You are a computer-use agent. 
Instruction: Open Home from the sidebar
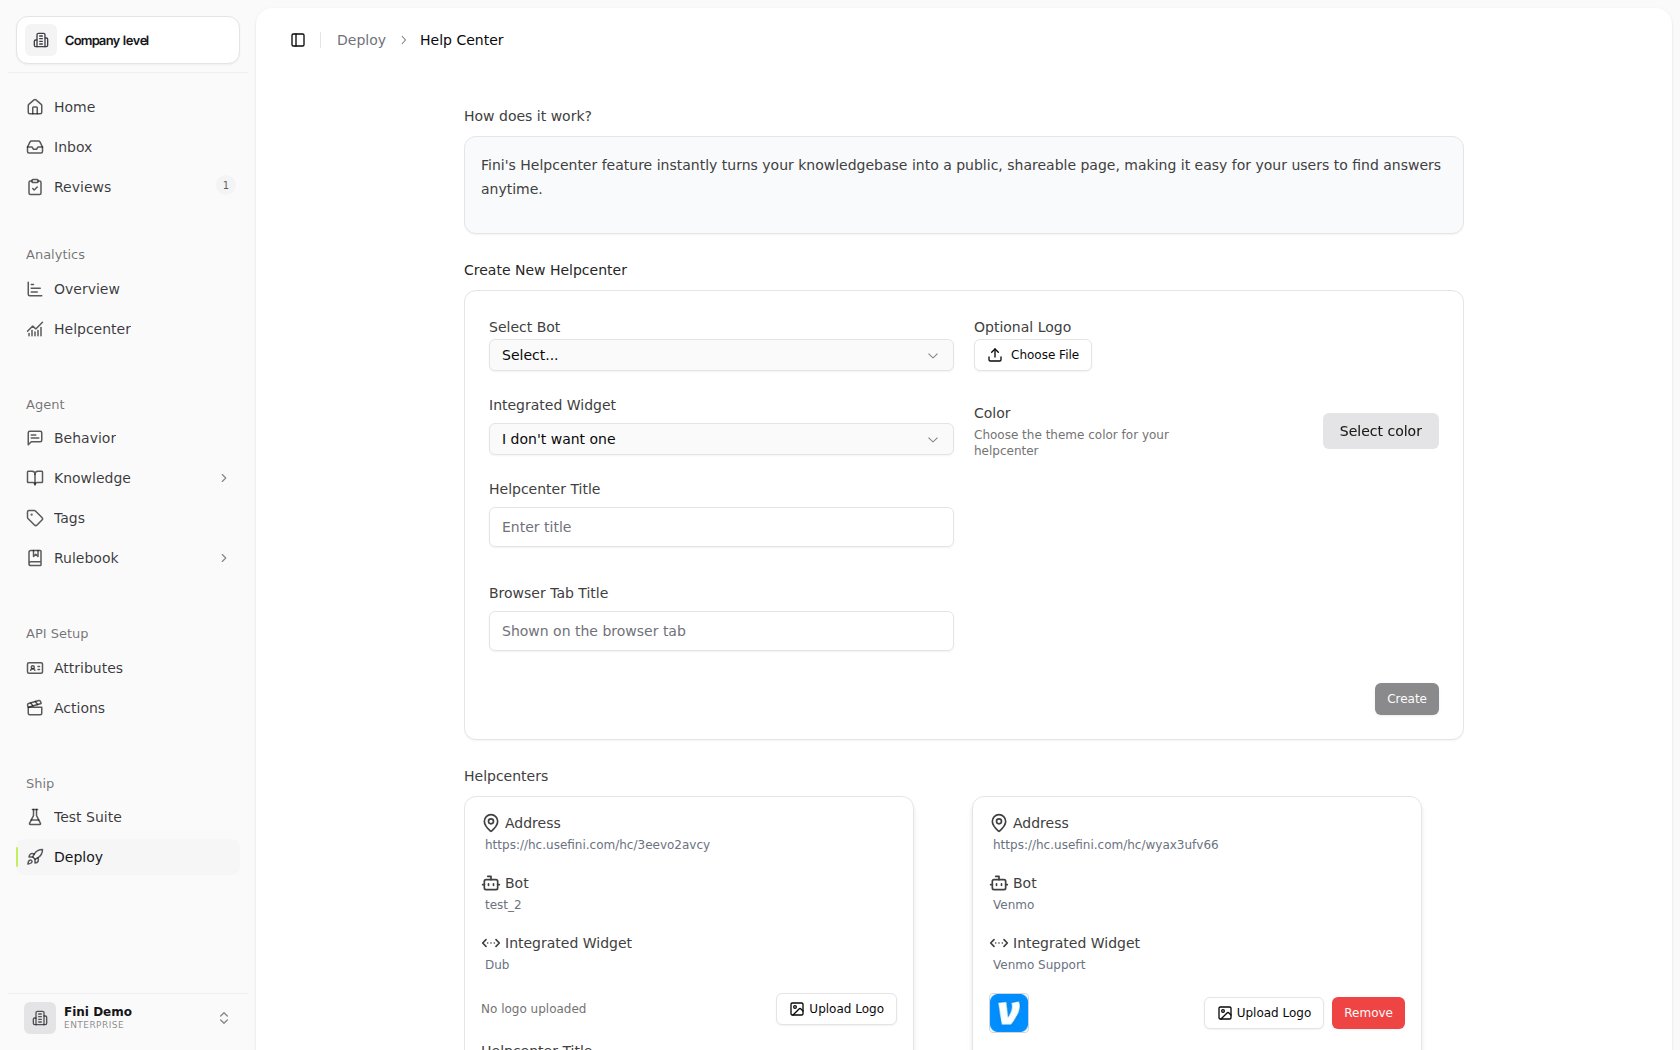[128, 107]
